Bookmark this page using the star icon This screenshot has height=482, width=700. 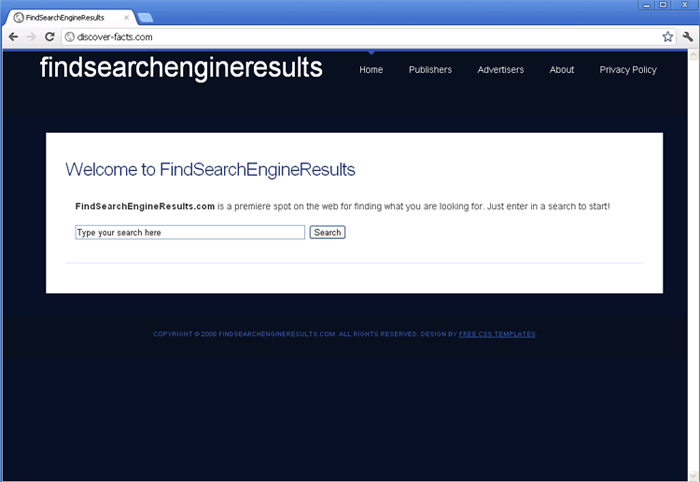click(x=667, y=37)
